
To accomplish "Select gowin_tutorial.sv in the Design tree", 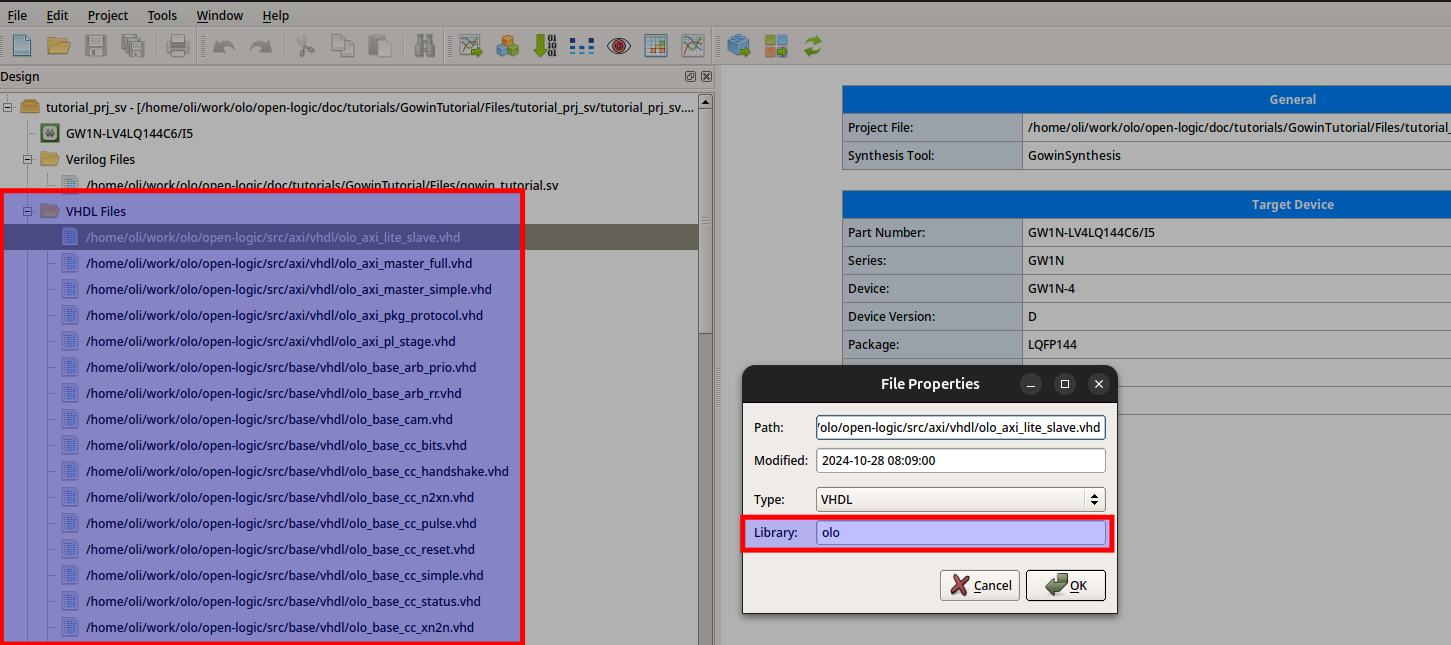I will 322,185.
